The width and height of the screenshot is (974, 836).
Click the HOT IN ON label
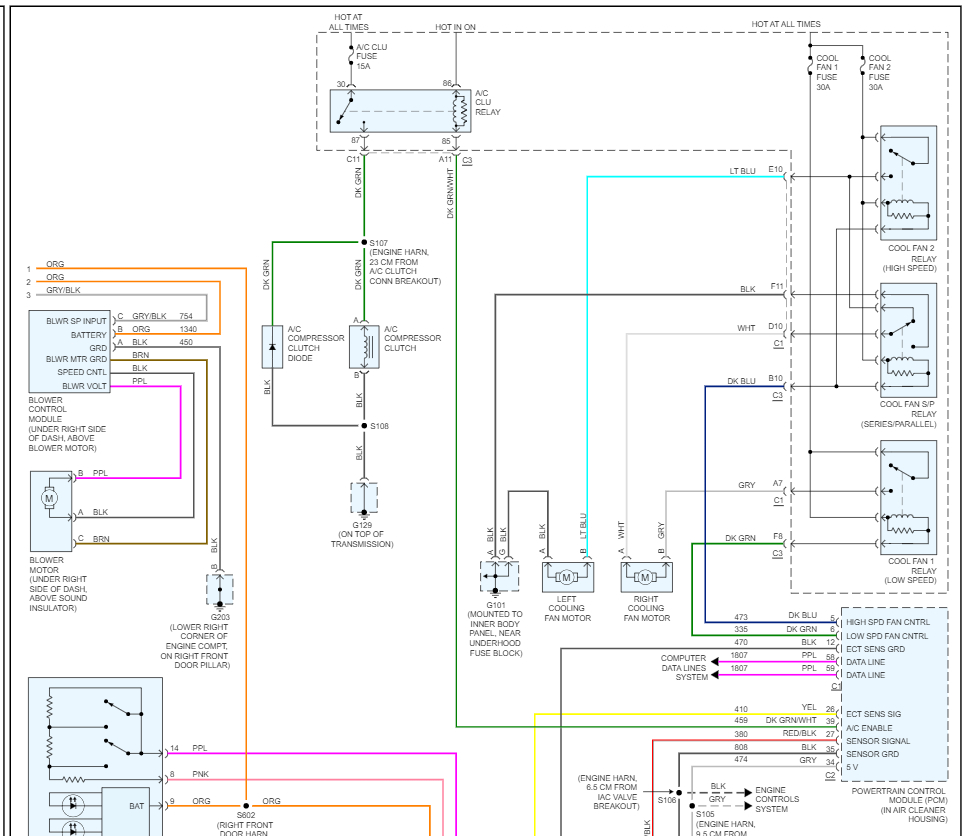[x=455, y=27]
